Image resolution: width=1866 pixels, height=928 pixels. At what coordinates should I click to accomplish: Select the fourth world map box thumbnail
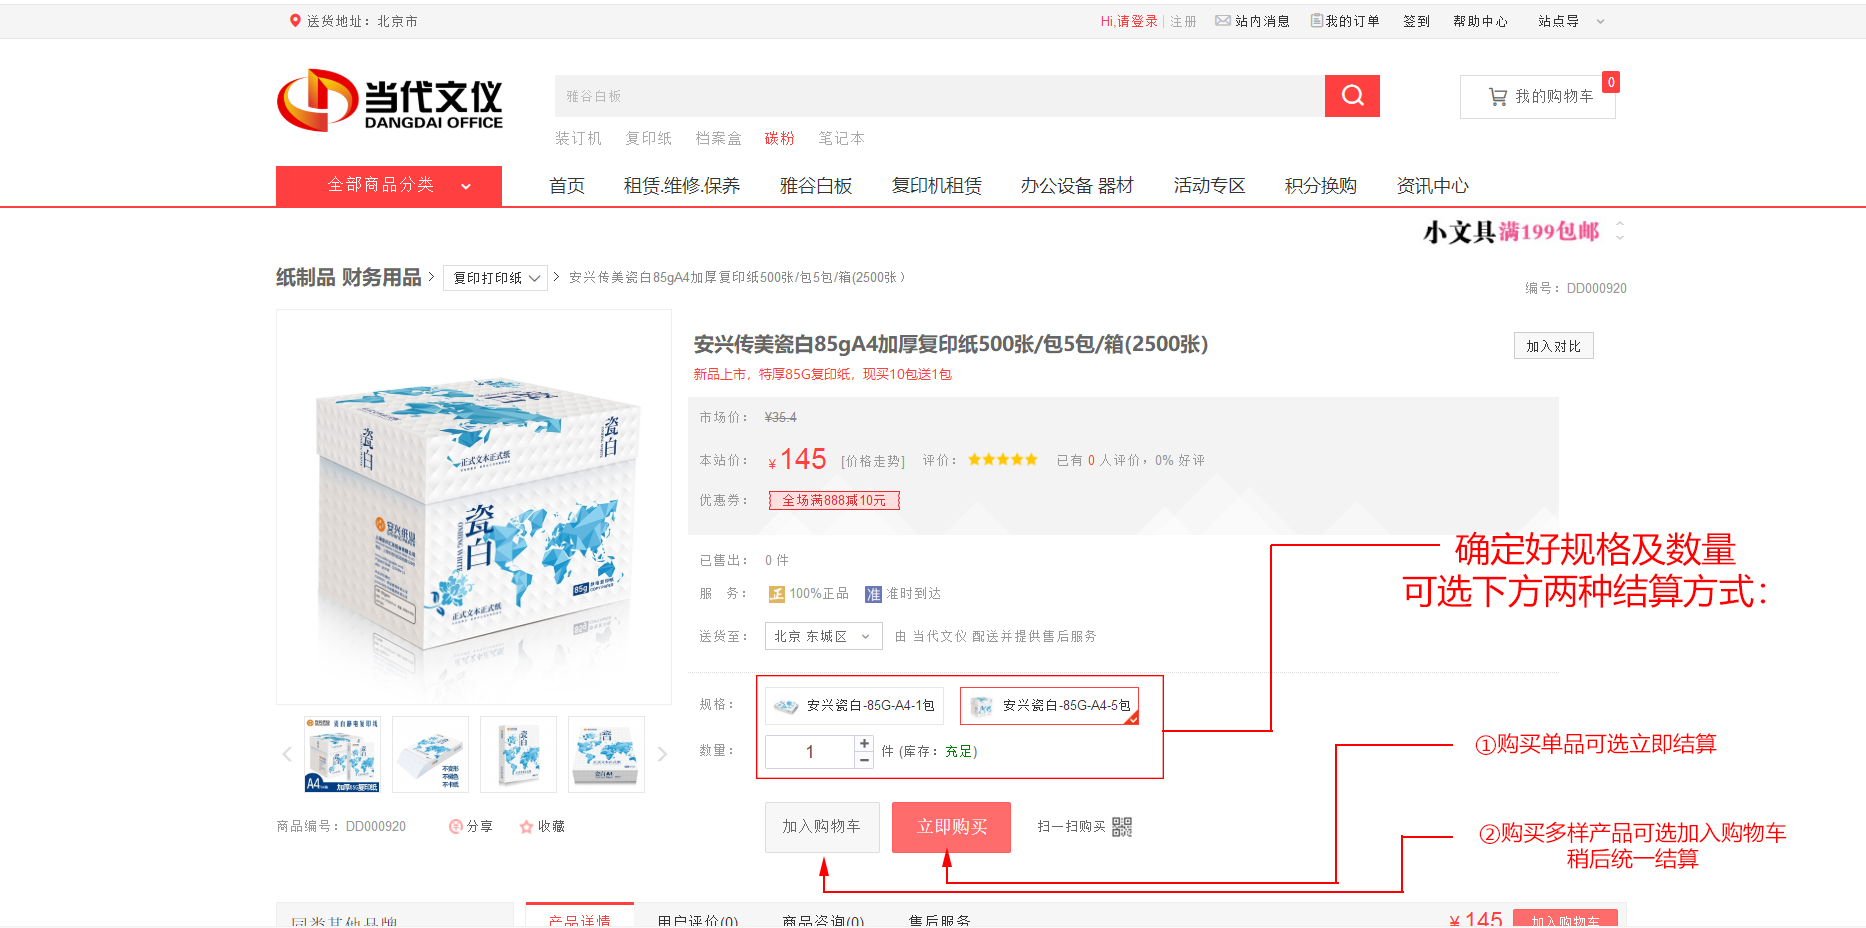point(607,754)
